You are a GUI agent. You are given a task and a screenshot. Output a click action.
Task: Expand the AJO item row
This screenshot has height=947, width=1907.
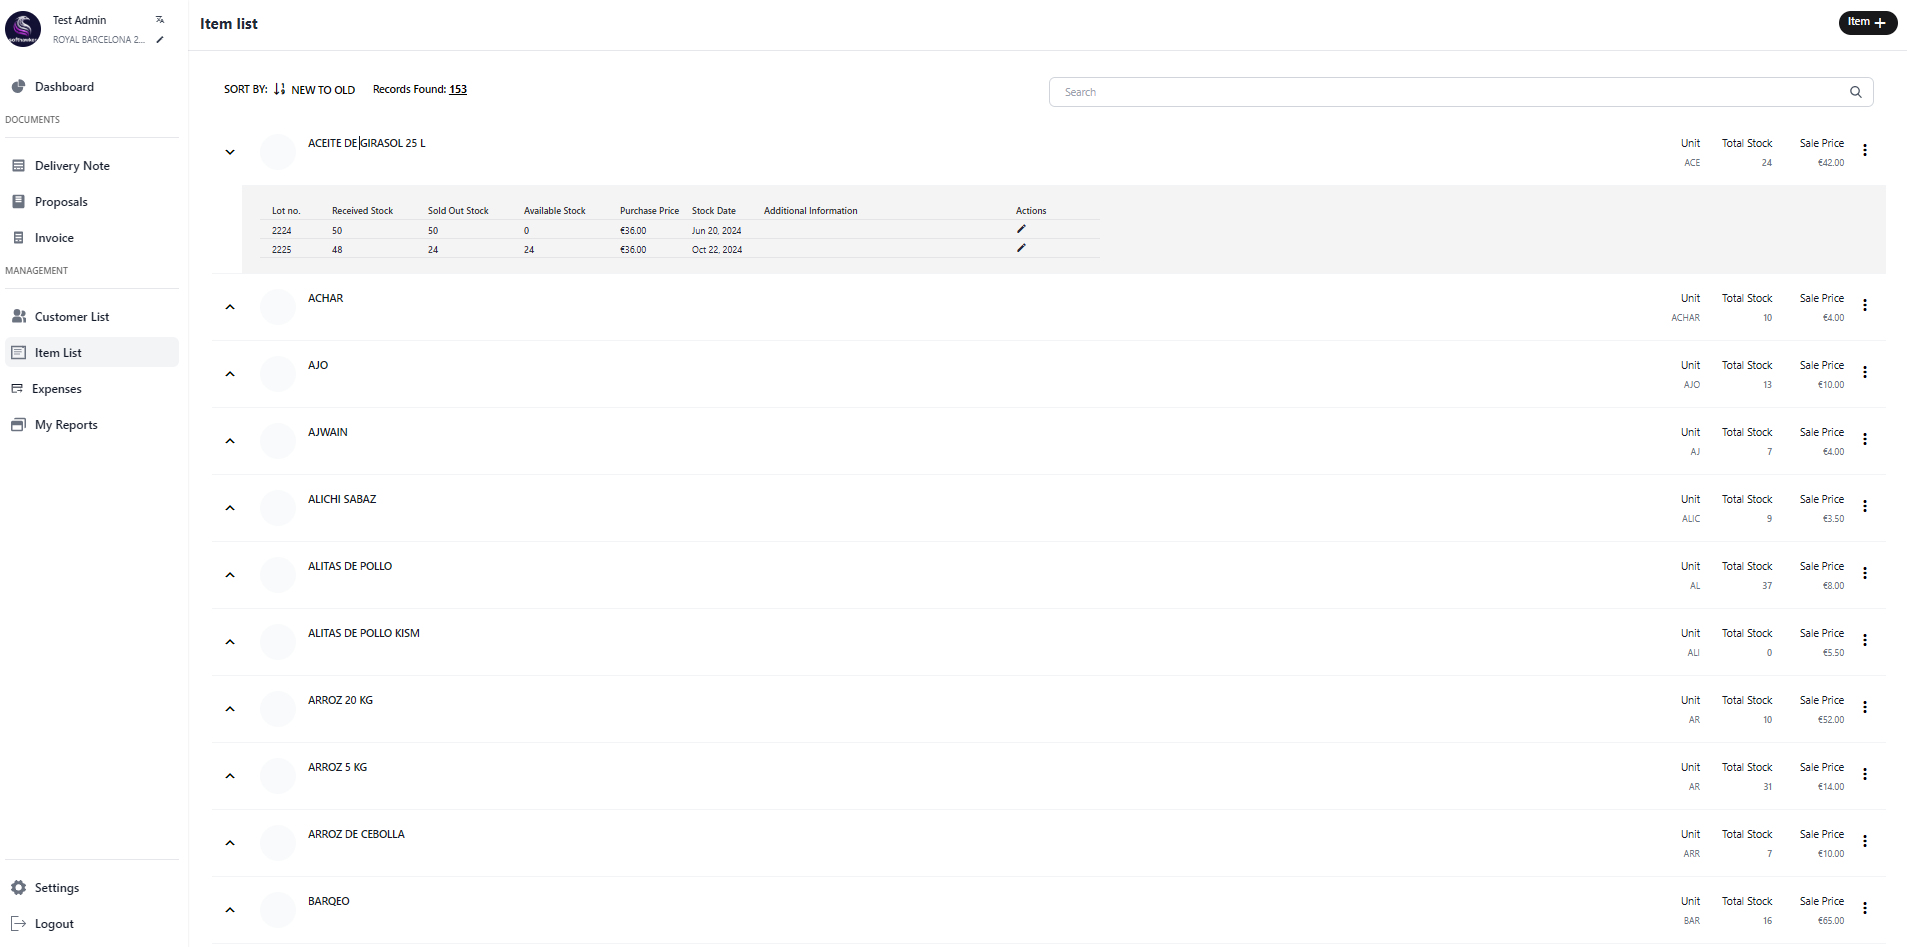230,374
